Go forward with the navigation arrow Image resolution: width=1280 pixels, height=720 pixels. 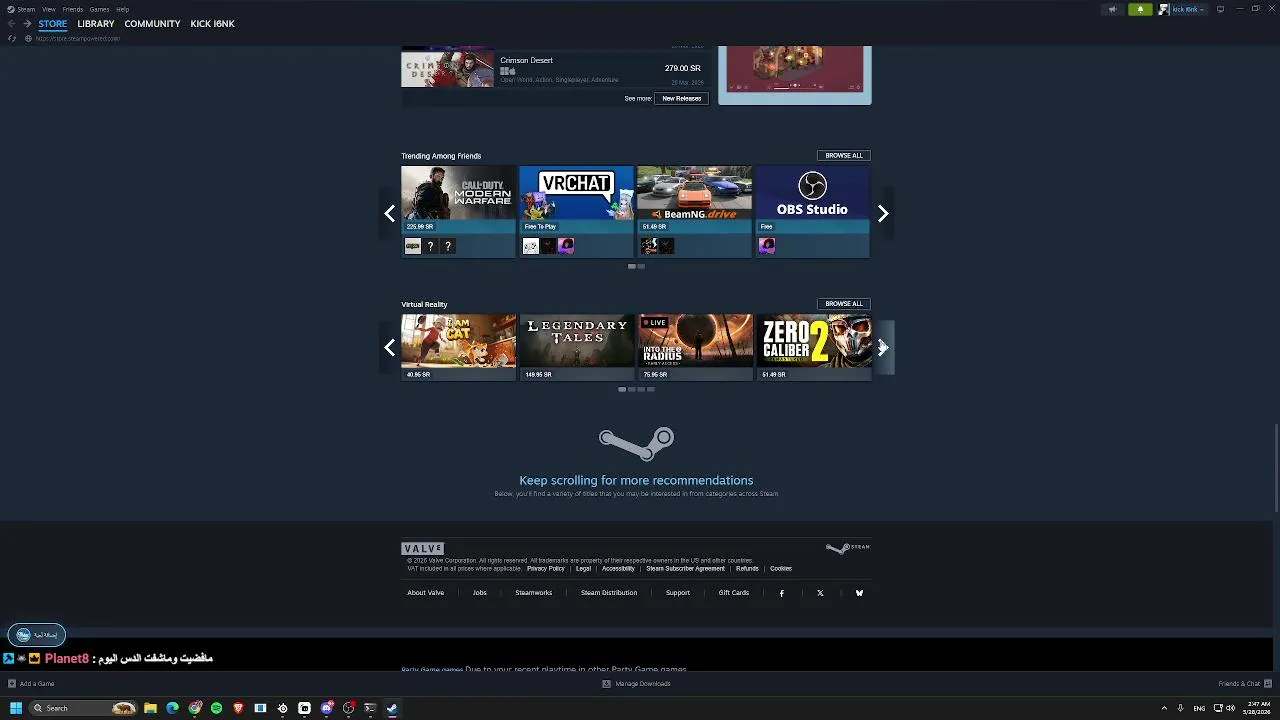coord(27,23)
